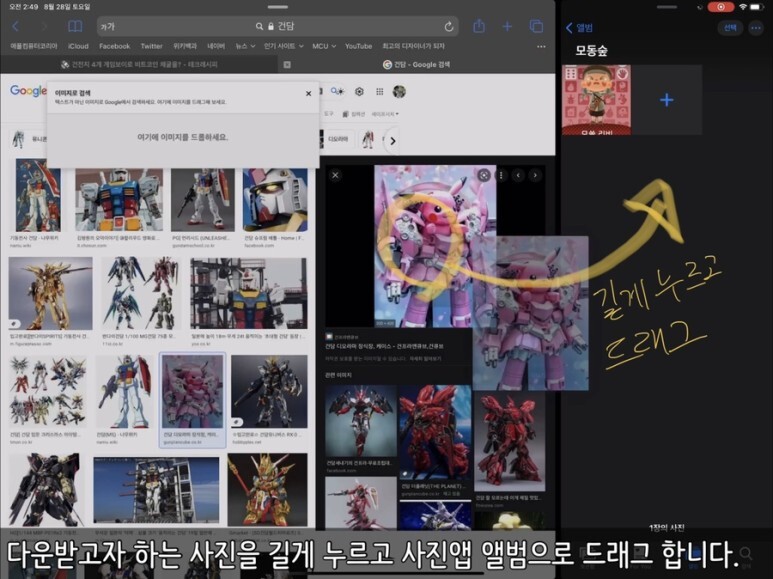Show the Safari tab overview icon

[536, 27]
